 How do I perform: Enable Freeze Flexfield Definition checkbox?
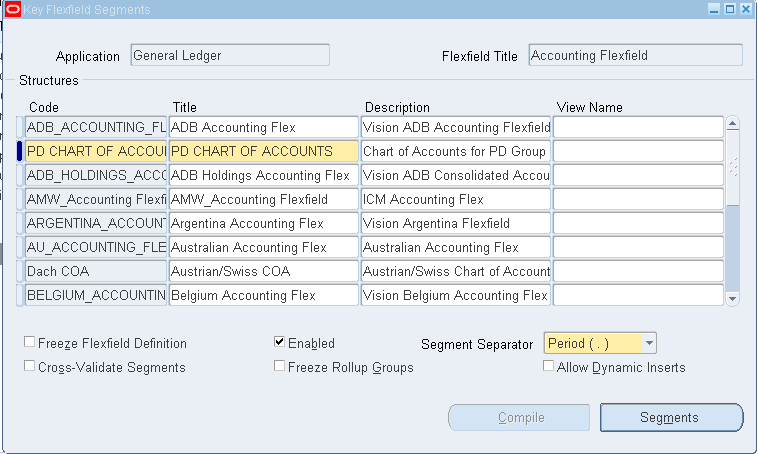(30, 343)
